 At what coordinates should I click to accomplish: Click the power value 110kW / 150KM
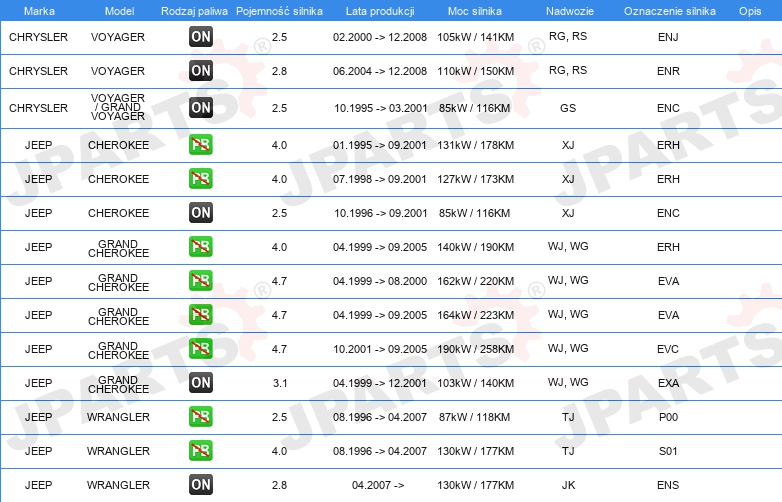[475, 71]
